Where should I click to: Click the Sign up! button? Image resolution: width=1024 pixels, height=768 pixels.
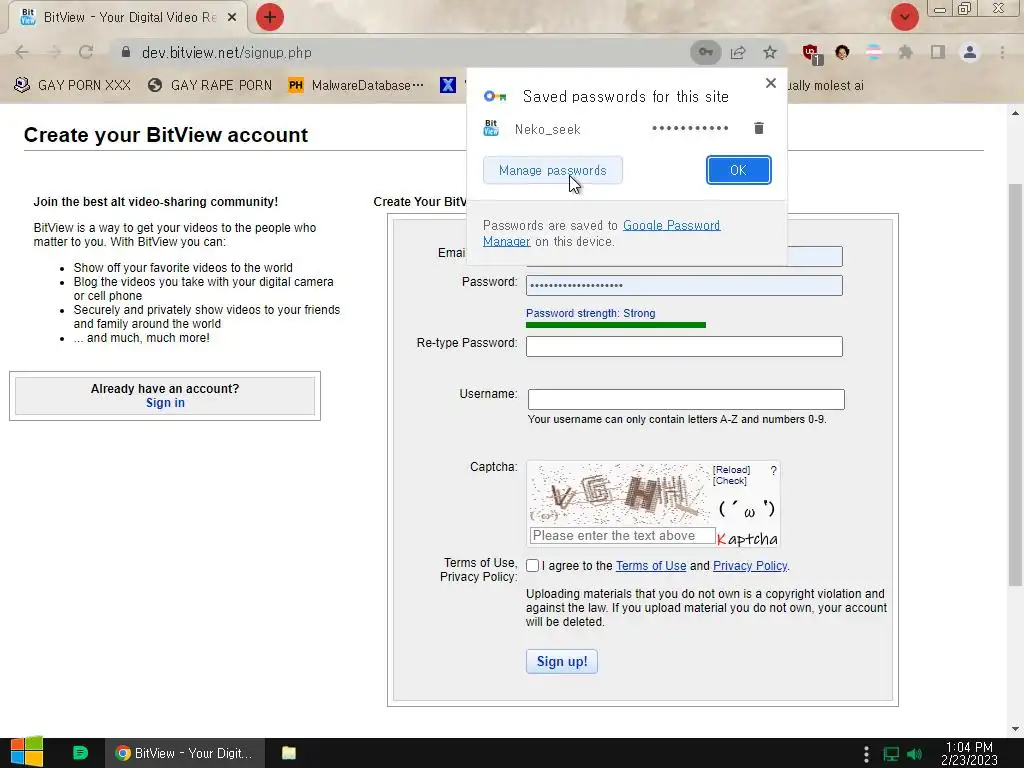point(562,662)
